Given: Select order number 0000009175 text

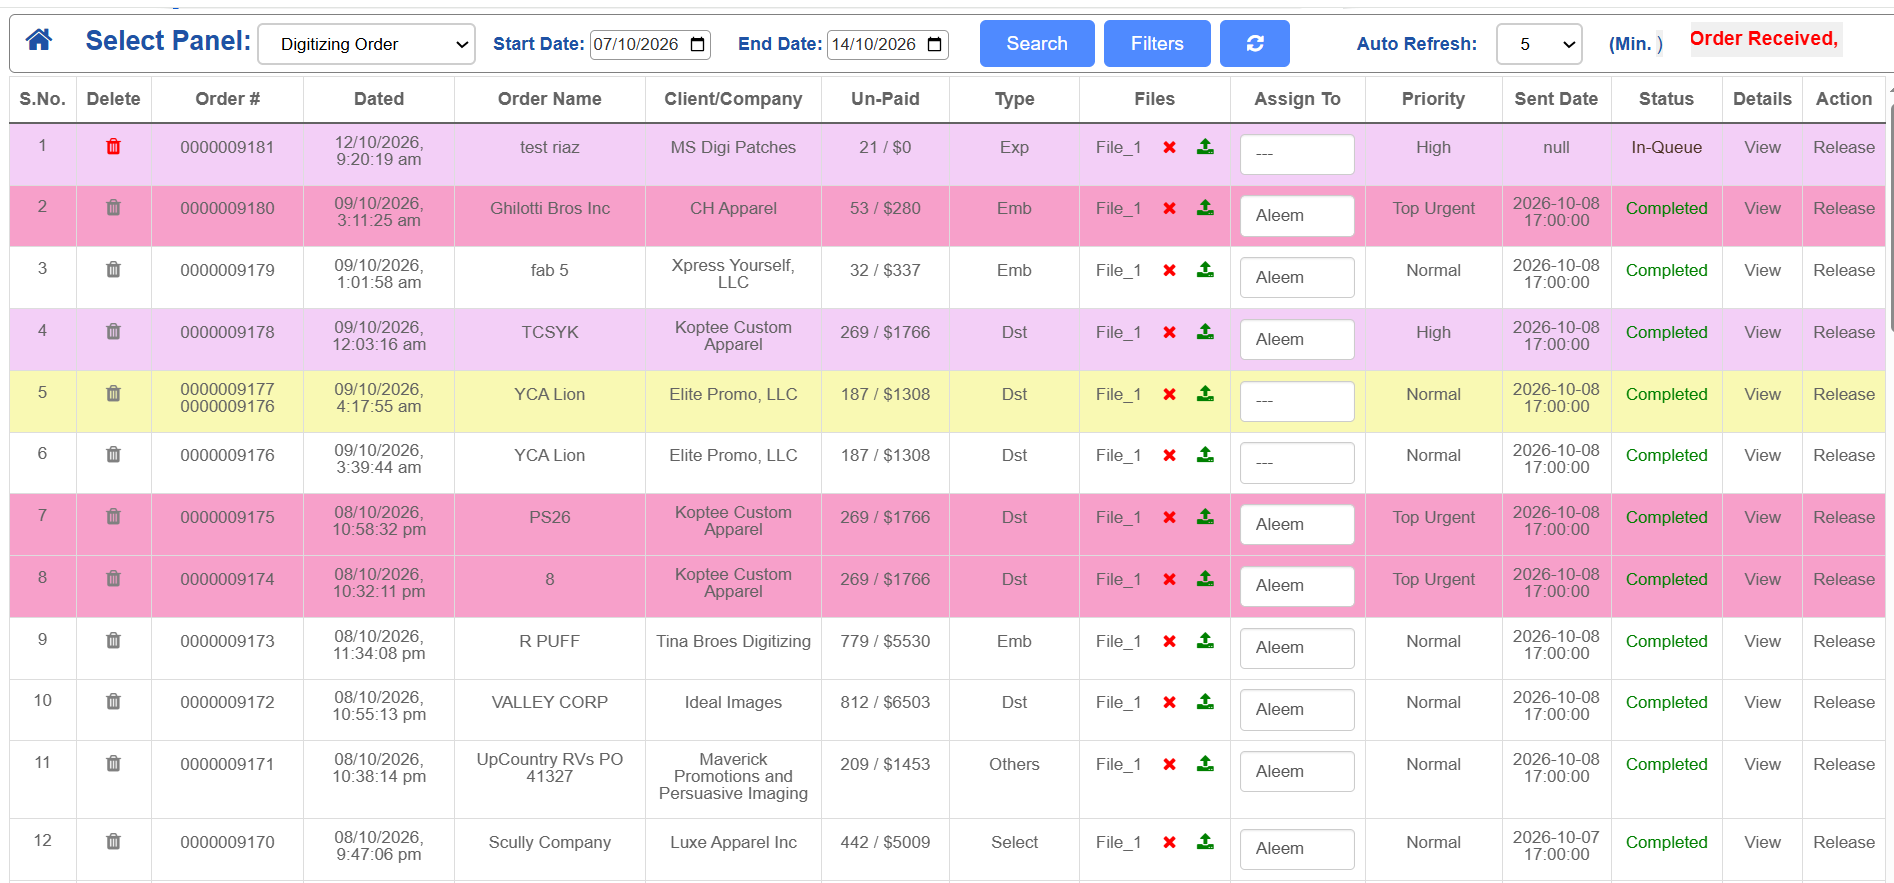Looking at the screenshot, I should [x=228, y=517].
